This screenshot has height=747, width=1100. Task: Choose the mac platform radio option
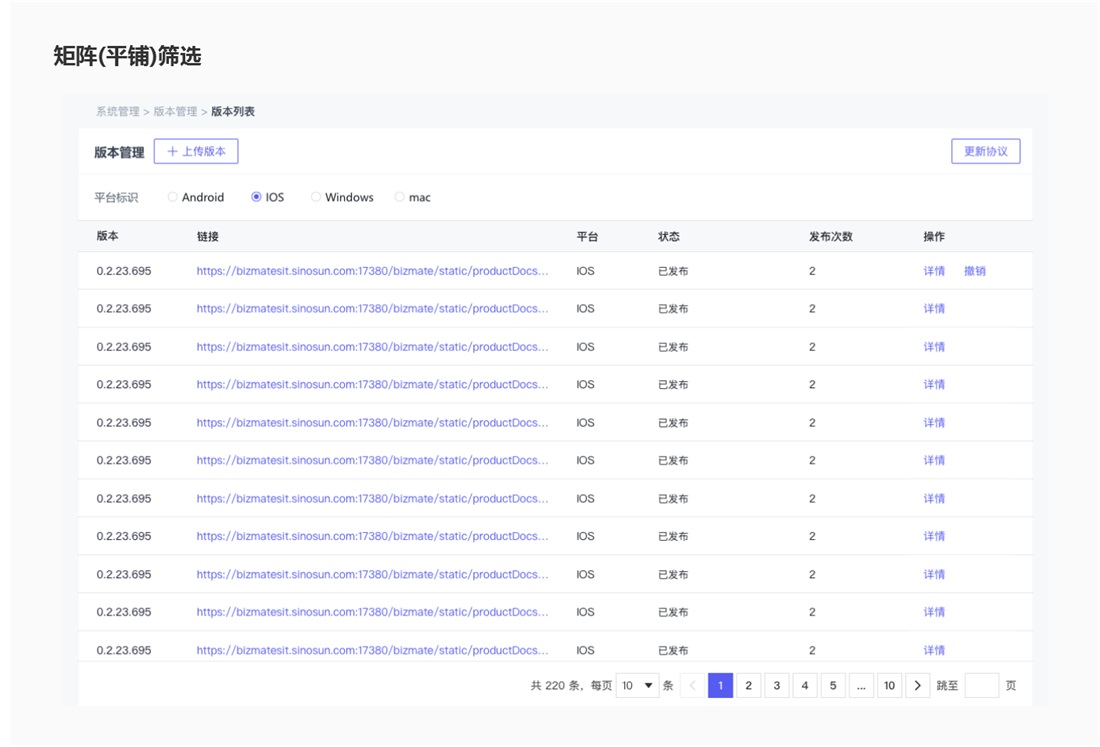pyautogui.click(x=400, y=197)
